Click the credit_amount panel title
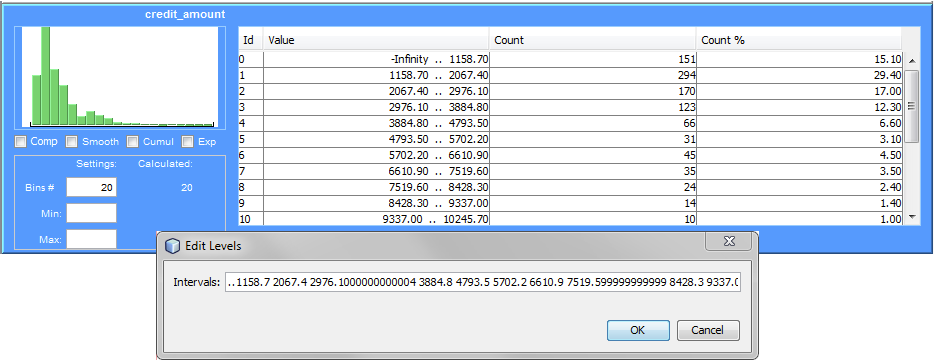The image size is (937, 362). (x=185, y=14)
